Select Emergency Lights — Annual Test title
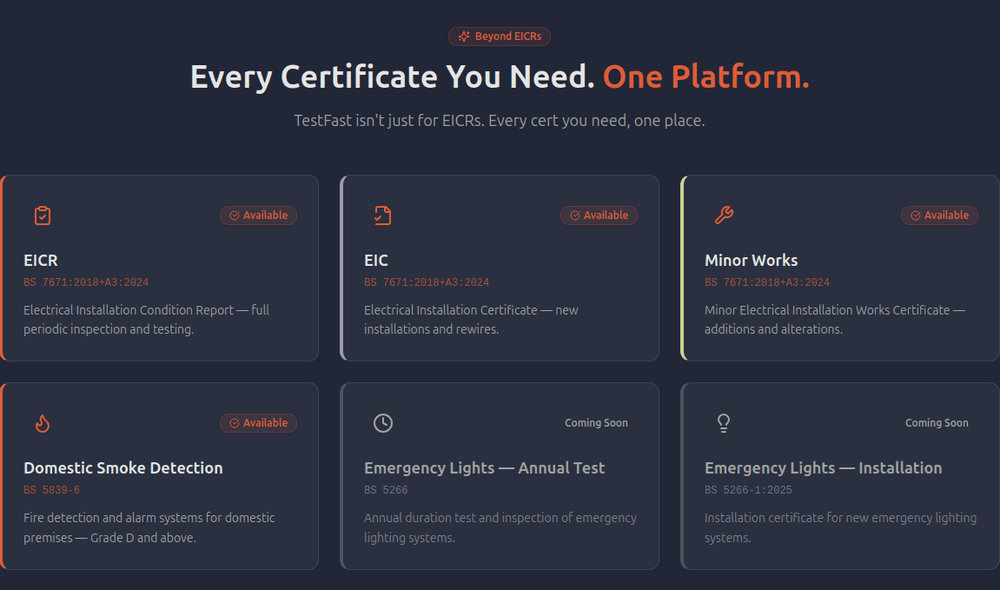The image size is (1000, 590). point(485,468)
